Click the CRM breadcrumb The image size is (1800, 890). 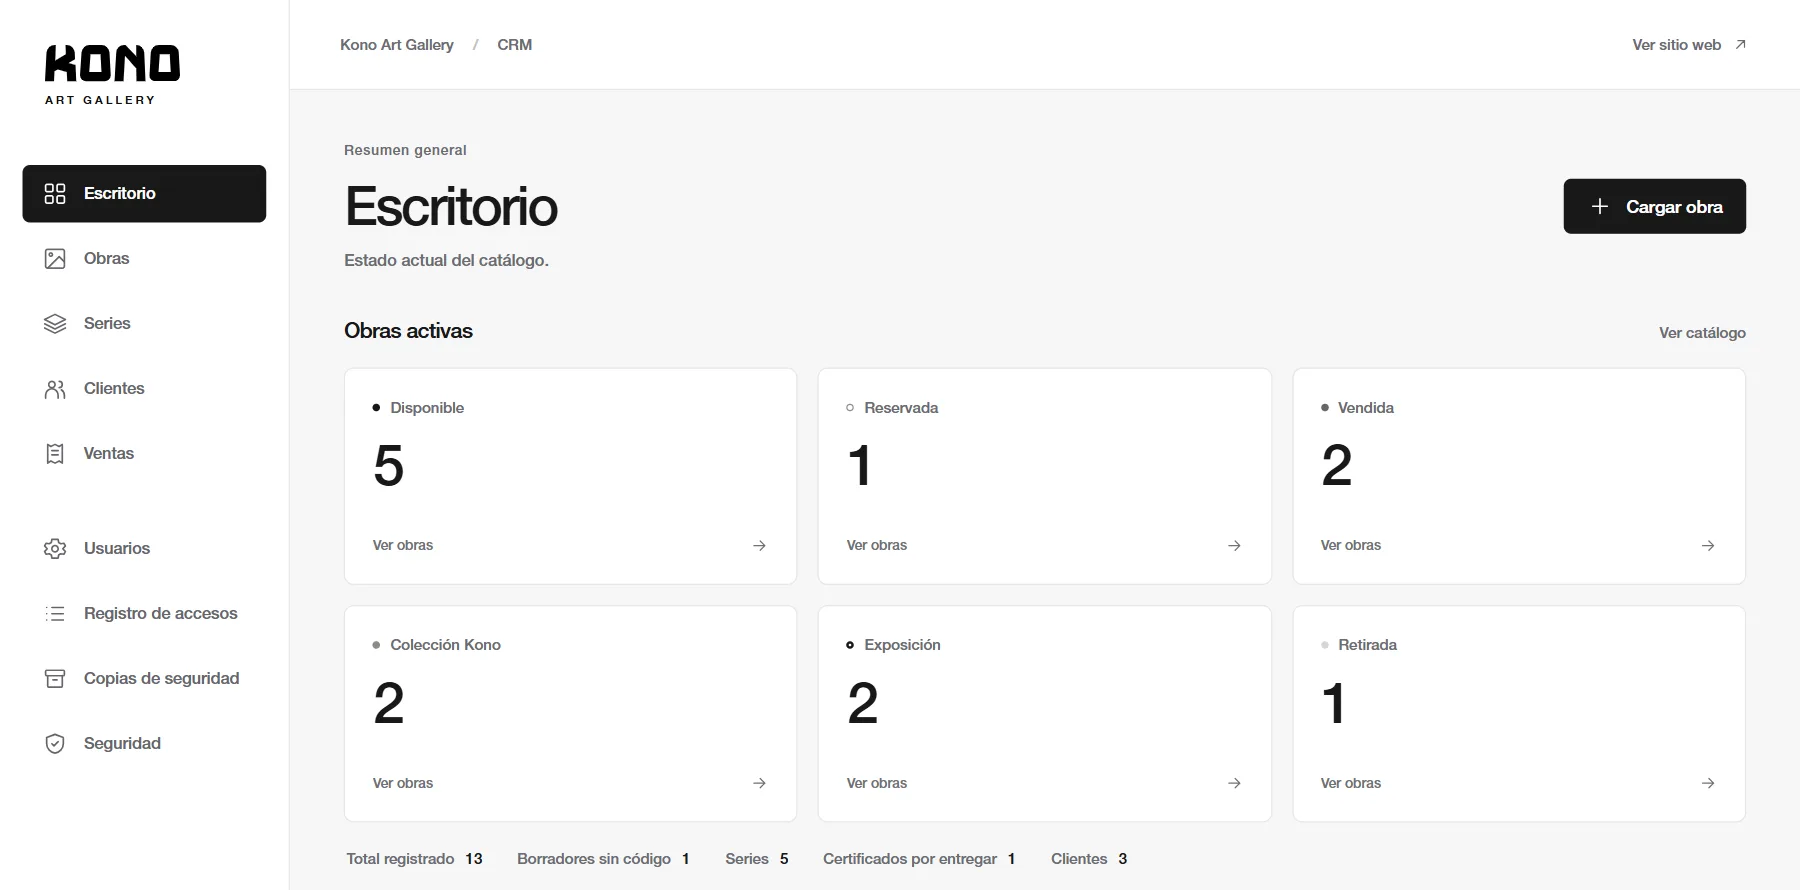coord(515,45)
